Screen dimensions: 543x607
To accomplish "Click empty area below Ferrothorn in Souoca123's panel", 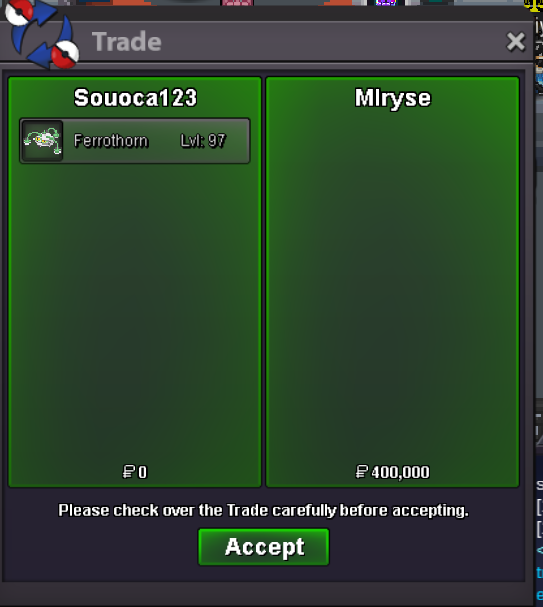I will (x=135, y=310).
